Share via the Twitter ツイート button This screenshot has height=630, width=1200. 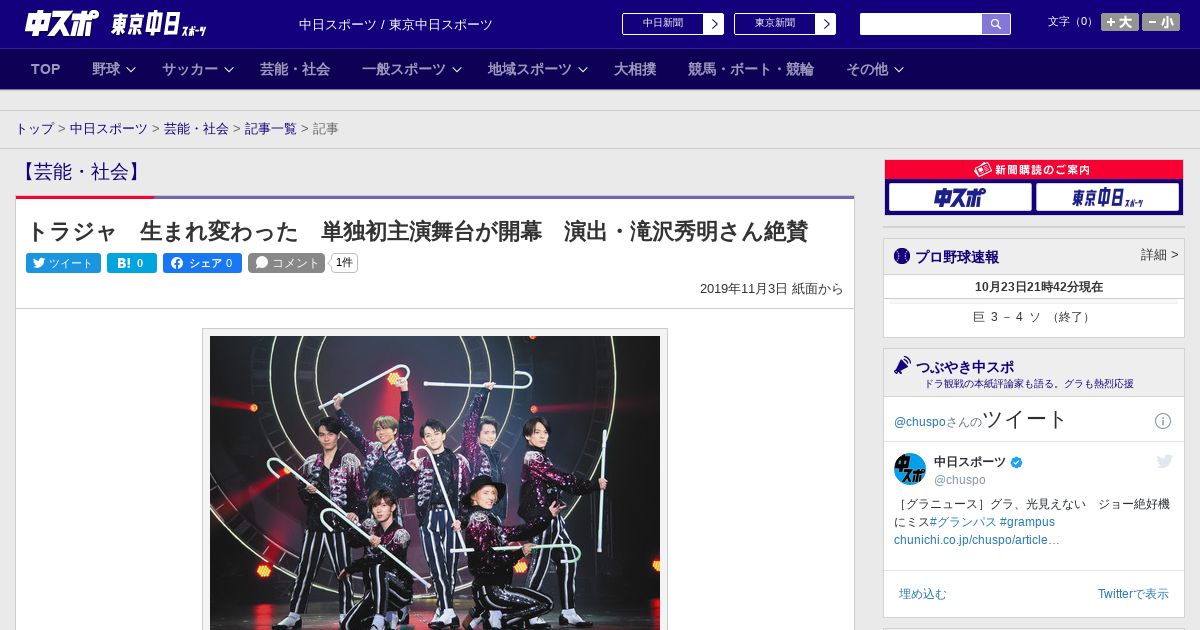click(63, 263)
